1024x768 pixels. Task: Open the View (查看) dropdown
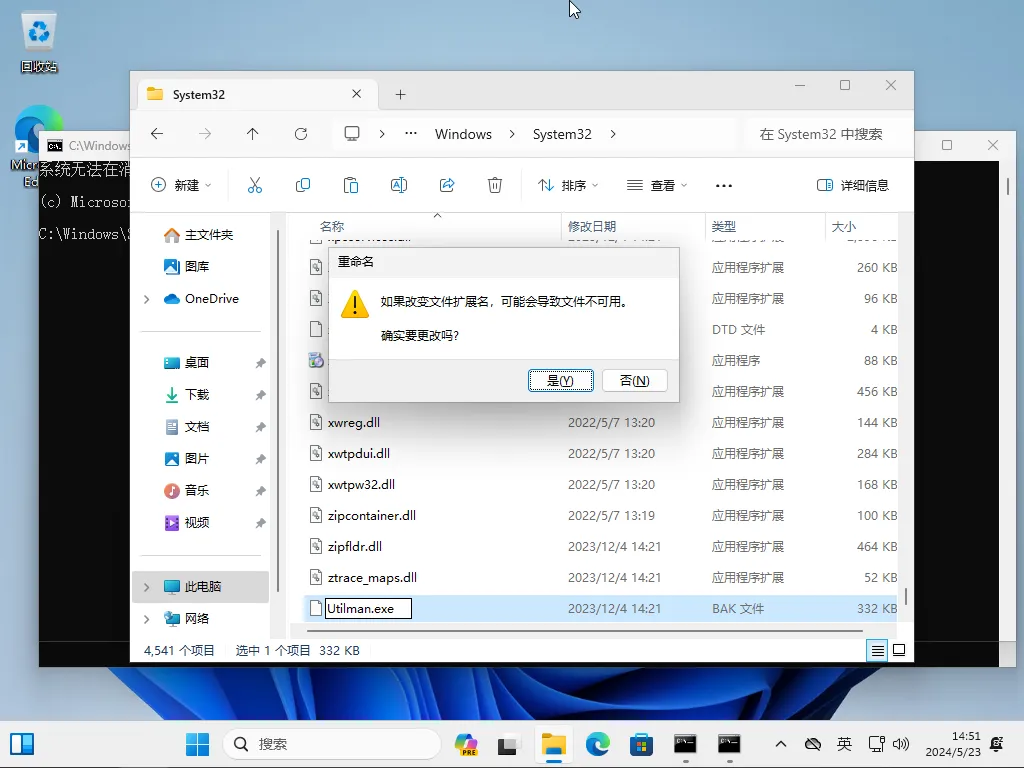coord(657,185)
